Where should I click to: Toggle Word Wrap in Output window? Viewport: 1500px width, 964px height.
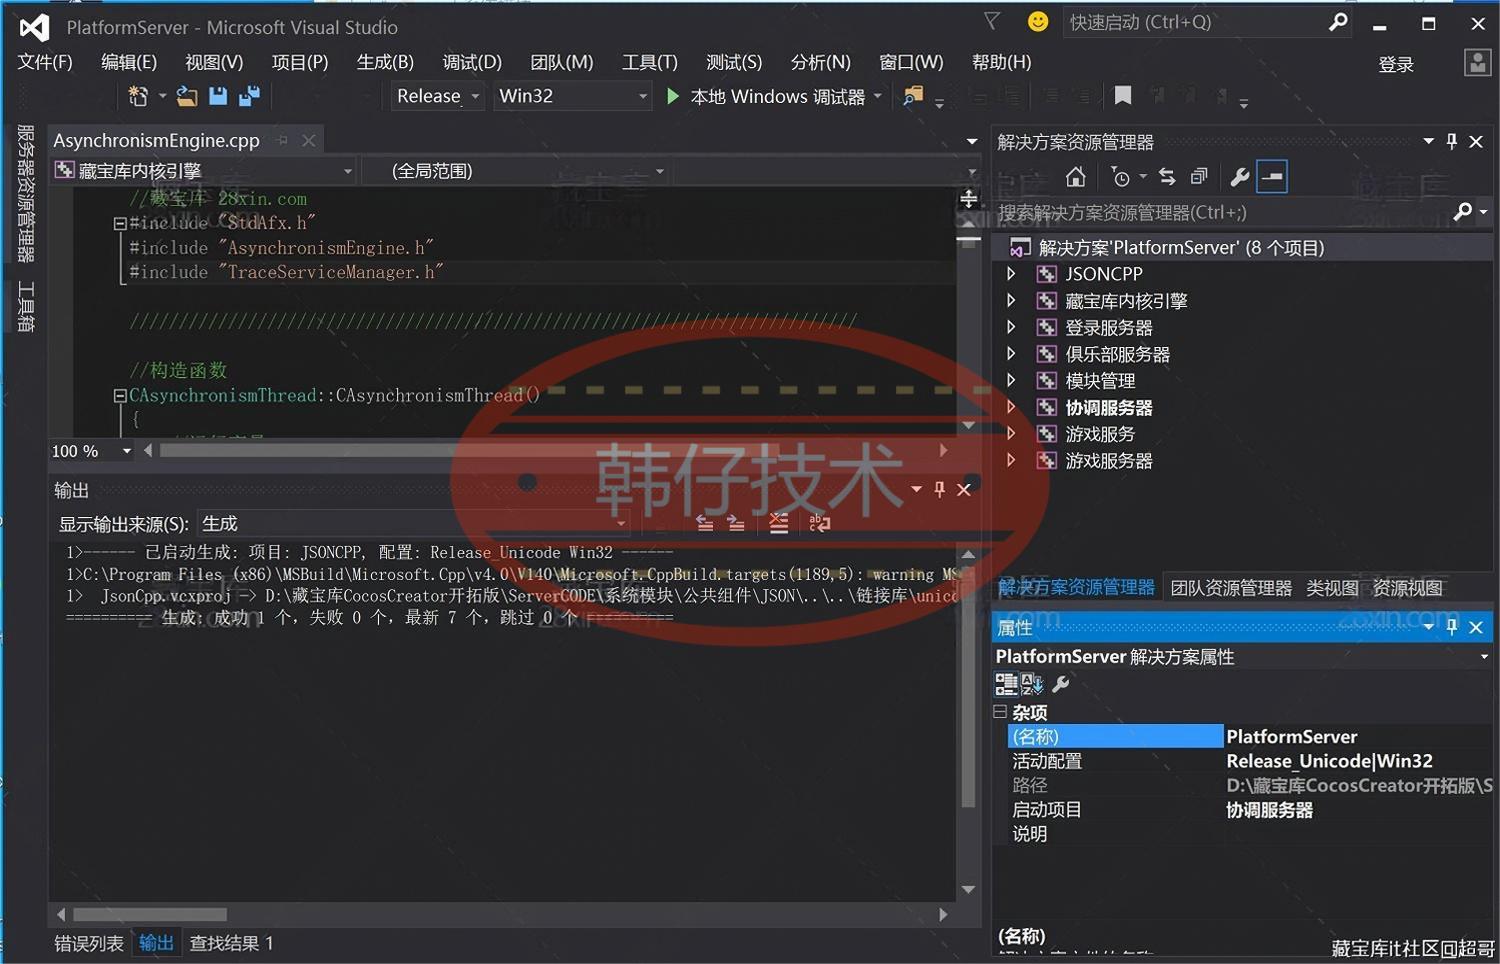pos(820,523)
